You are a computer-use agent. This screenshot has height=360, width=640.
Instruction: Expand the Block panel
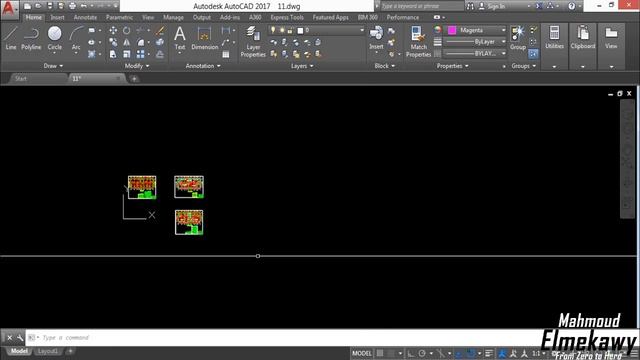point(384,66)
